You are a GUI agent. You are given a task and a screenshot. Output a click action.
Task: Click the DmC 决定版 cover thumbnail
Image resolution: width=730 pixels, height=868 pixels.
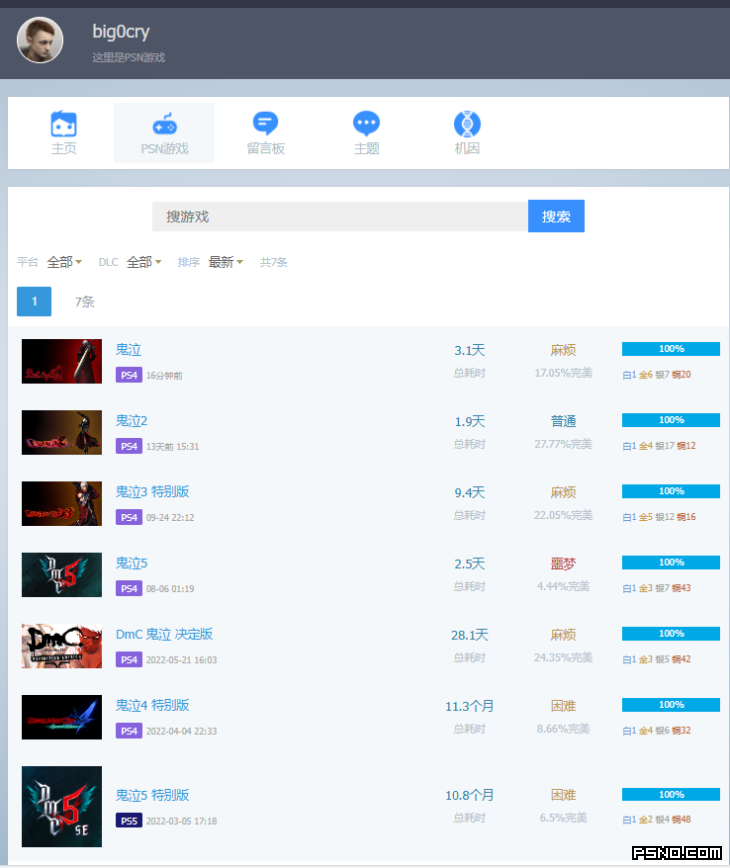tap(62, 645)
